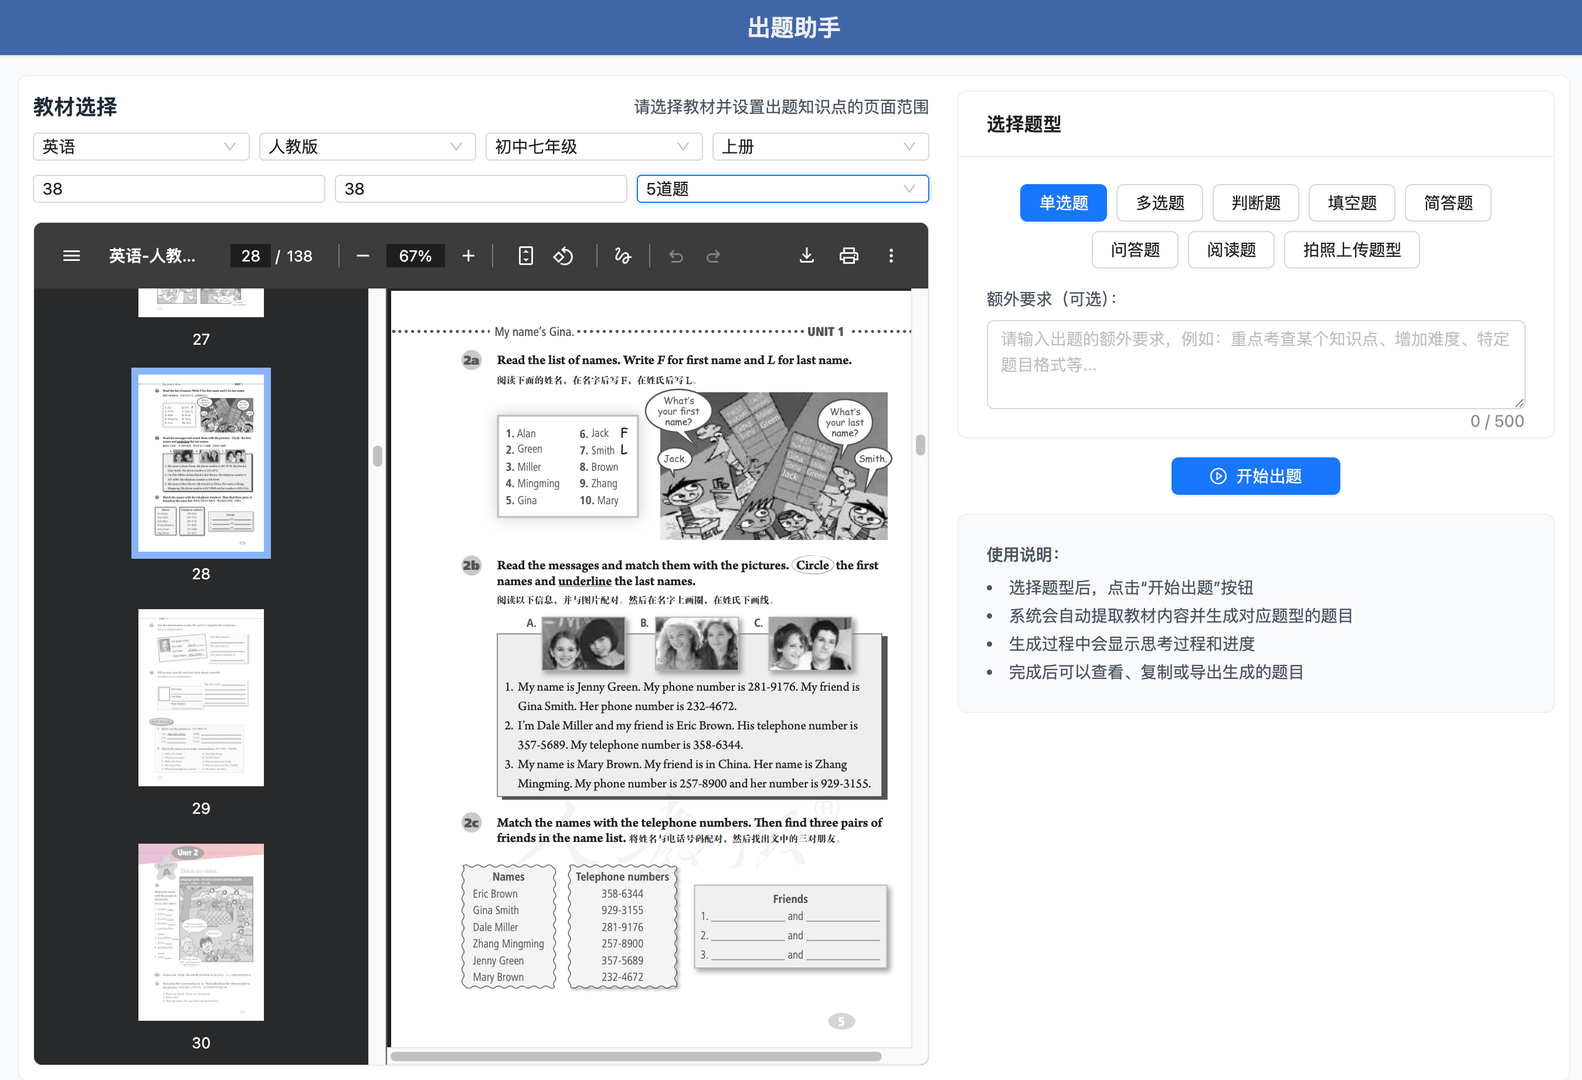
Task: Click the PDF horizontal scrollbar
Action: [x=636, y=1057]
